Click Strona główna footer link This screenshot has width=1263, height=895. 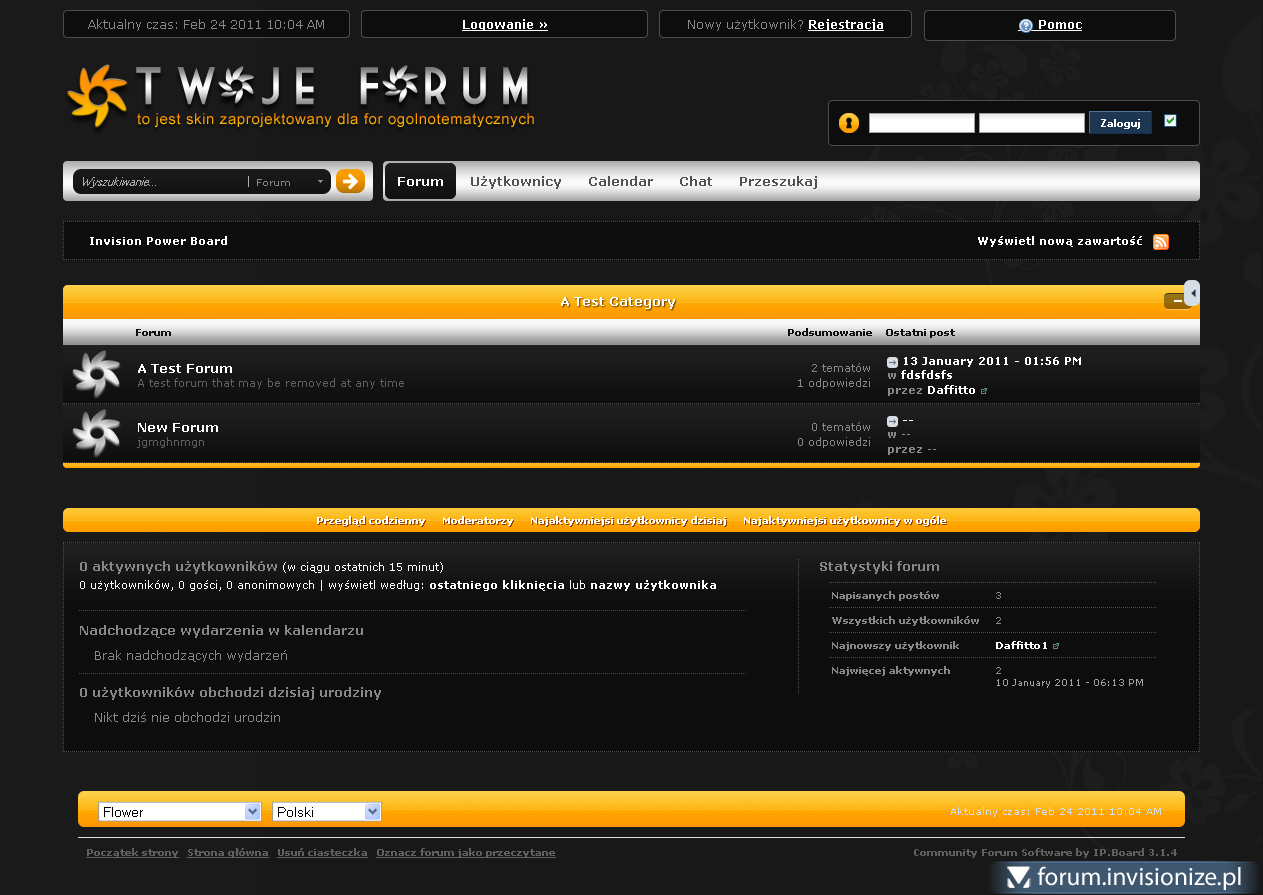[x=228, y=853]
